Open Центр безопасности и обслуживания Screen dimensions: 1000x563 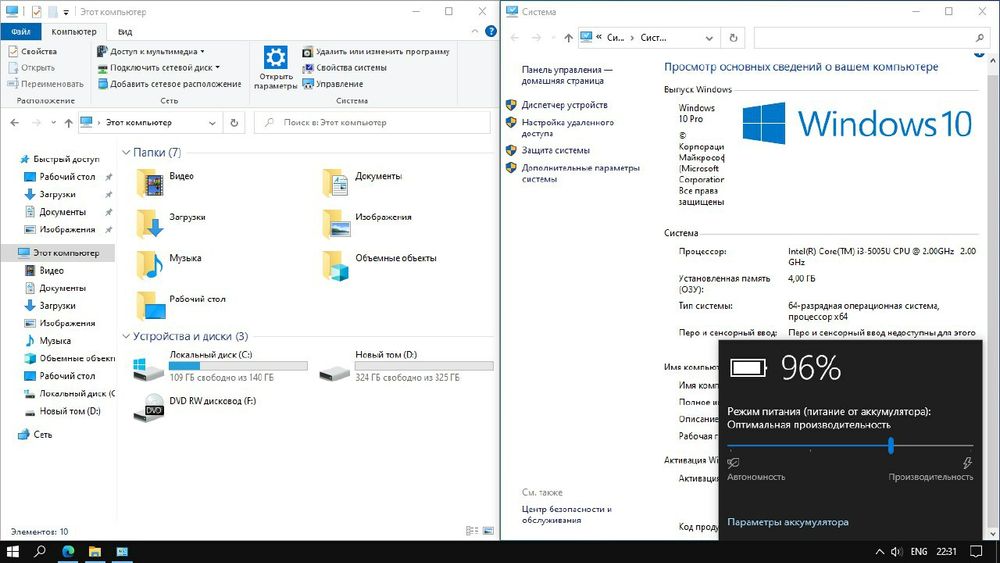pyautogui.click(x=566, y=515)
